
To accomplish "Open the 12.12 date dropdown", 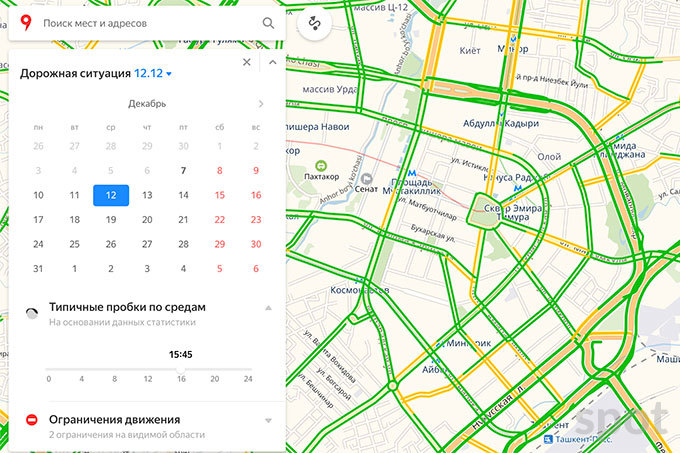I will point(153,73).
